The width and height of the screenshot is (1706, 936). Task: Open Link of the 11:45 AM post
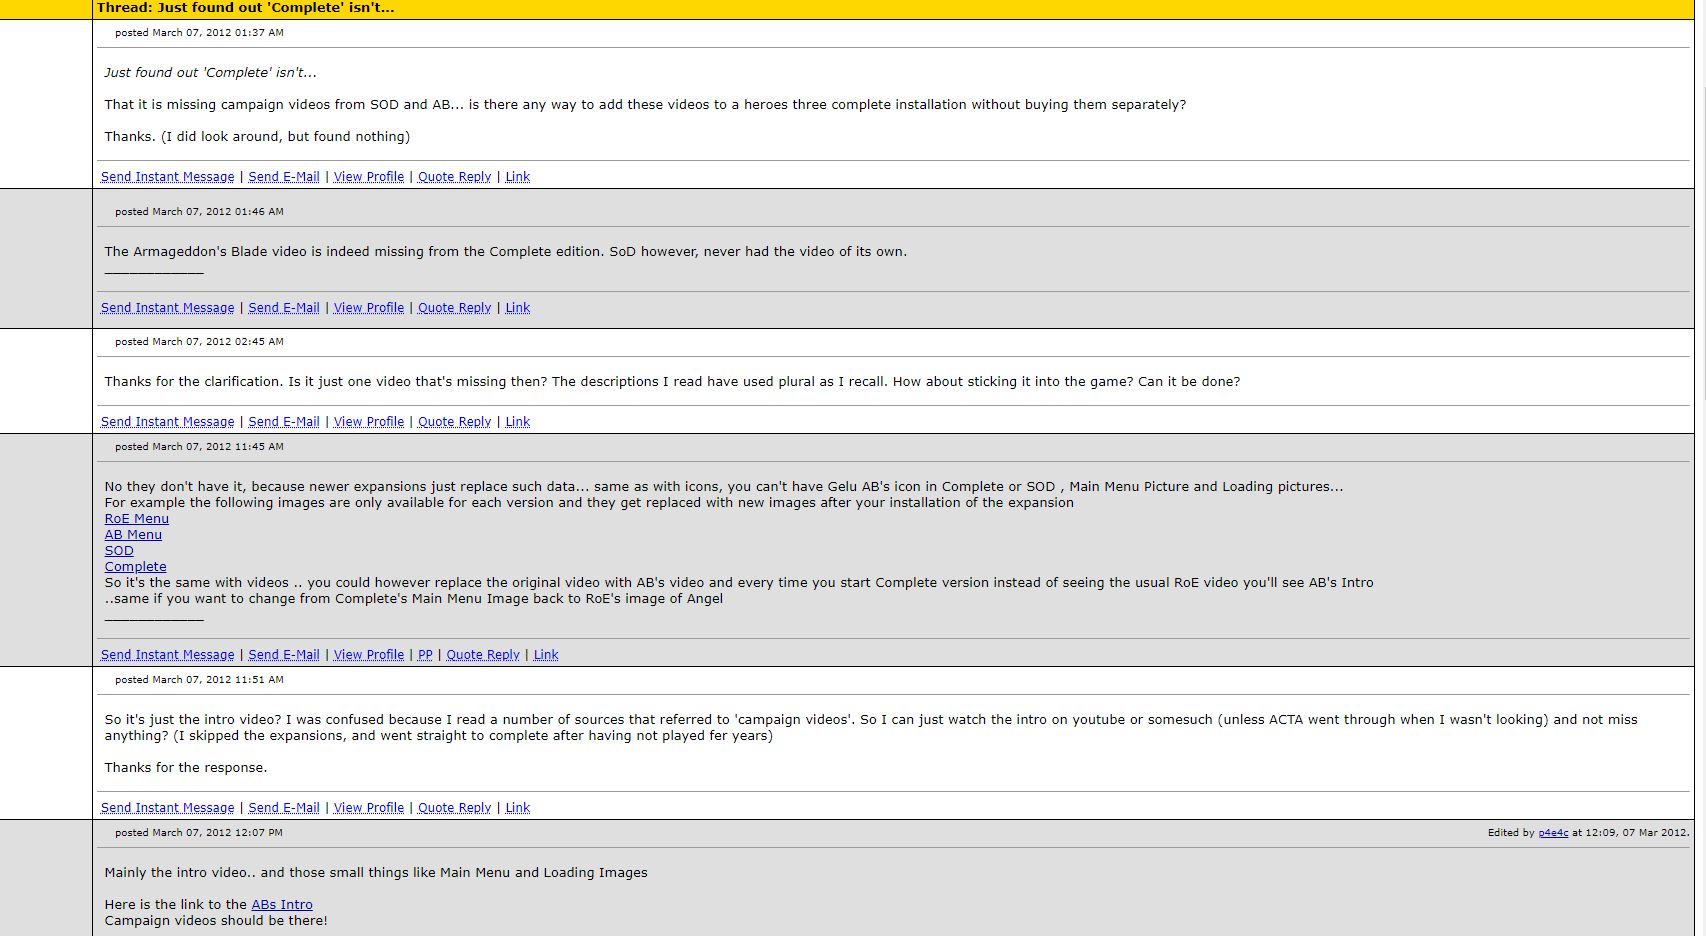(x=546, y=655)
